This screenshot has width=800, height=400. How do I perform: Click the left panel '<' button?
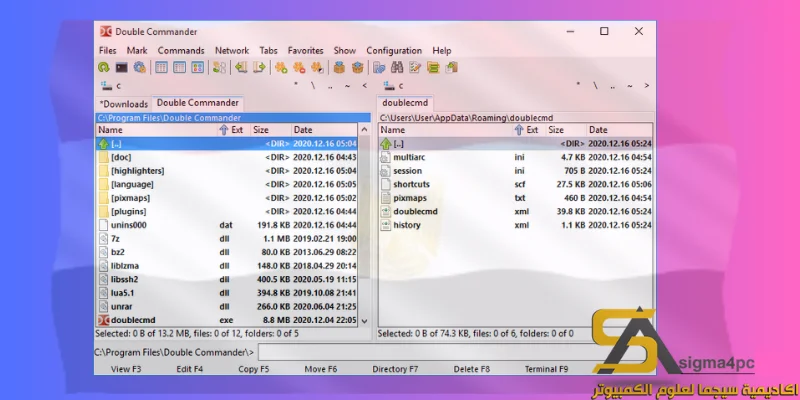pos(364,86)
